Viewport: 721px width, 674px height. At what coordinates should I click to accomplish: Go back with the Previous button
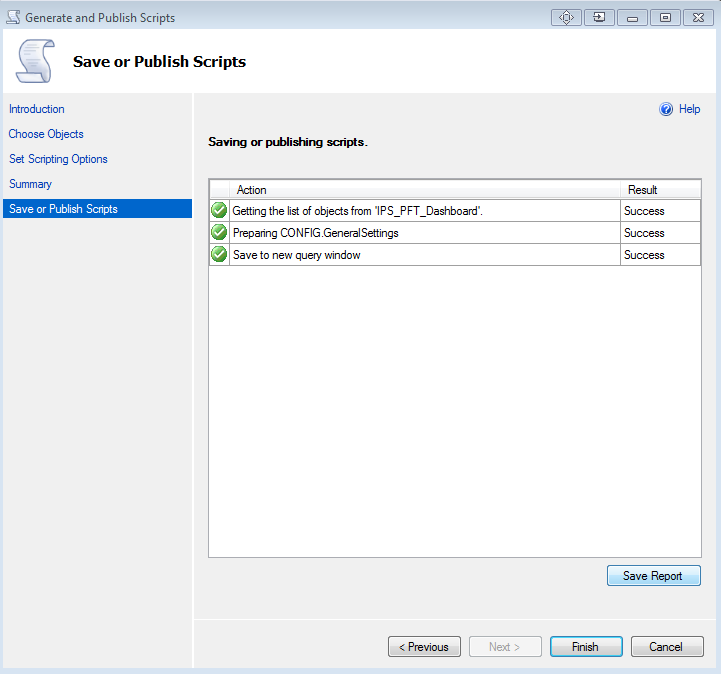[424, 646]
